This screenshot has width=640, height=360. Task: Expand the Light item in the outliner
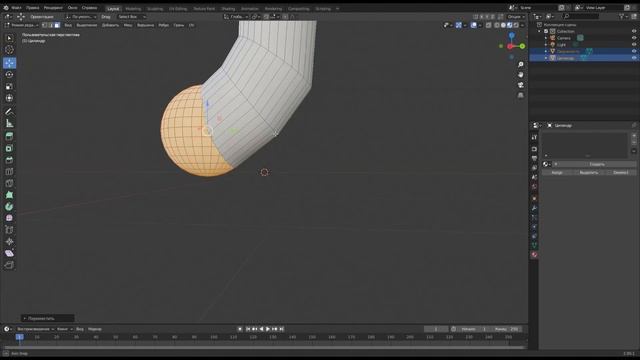[546, 44]
